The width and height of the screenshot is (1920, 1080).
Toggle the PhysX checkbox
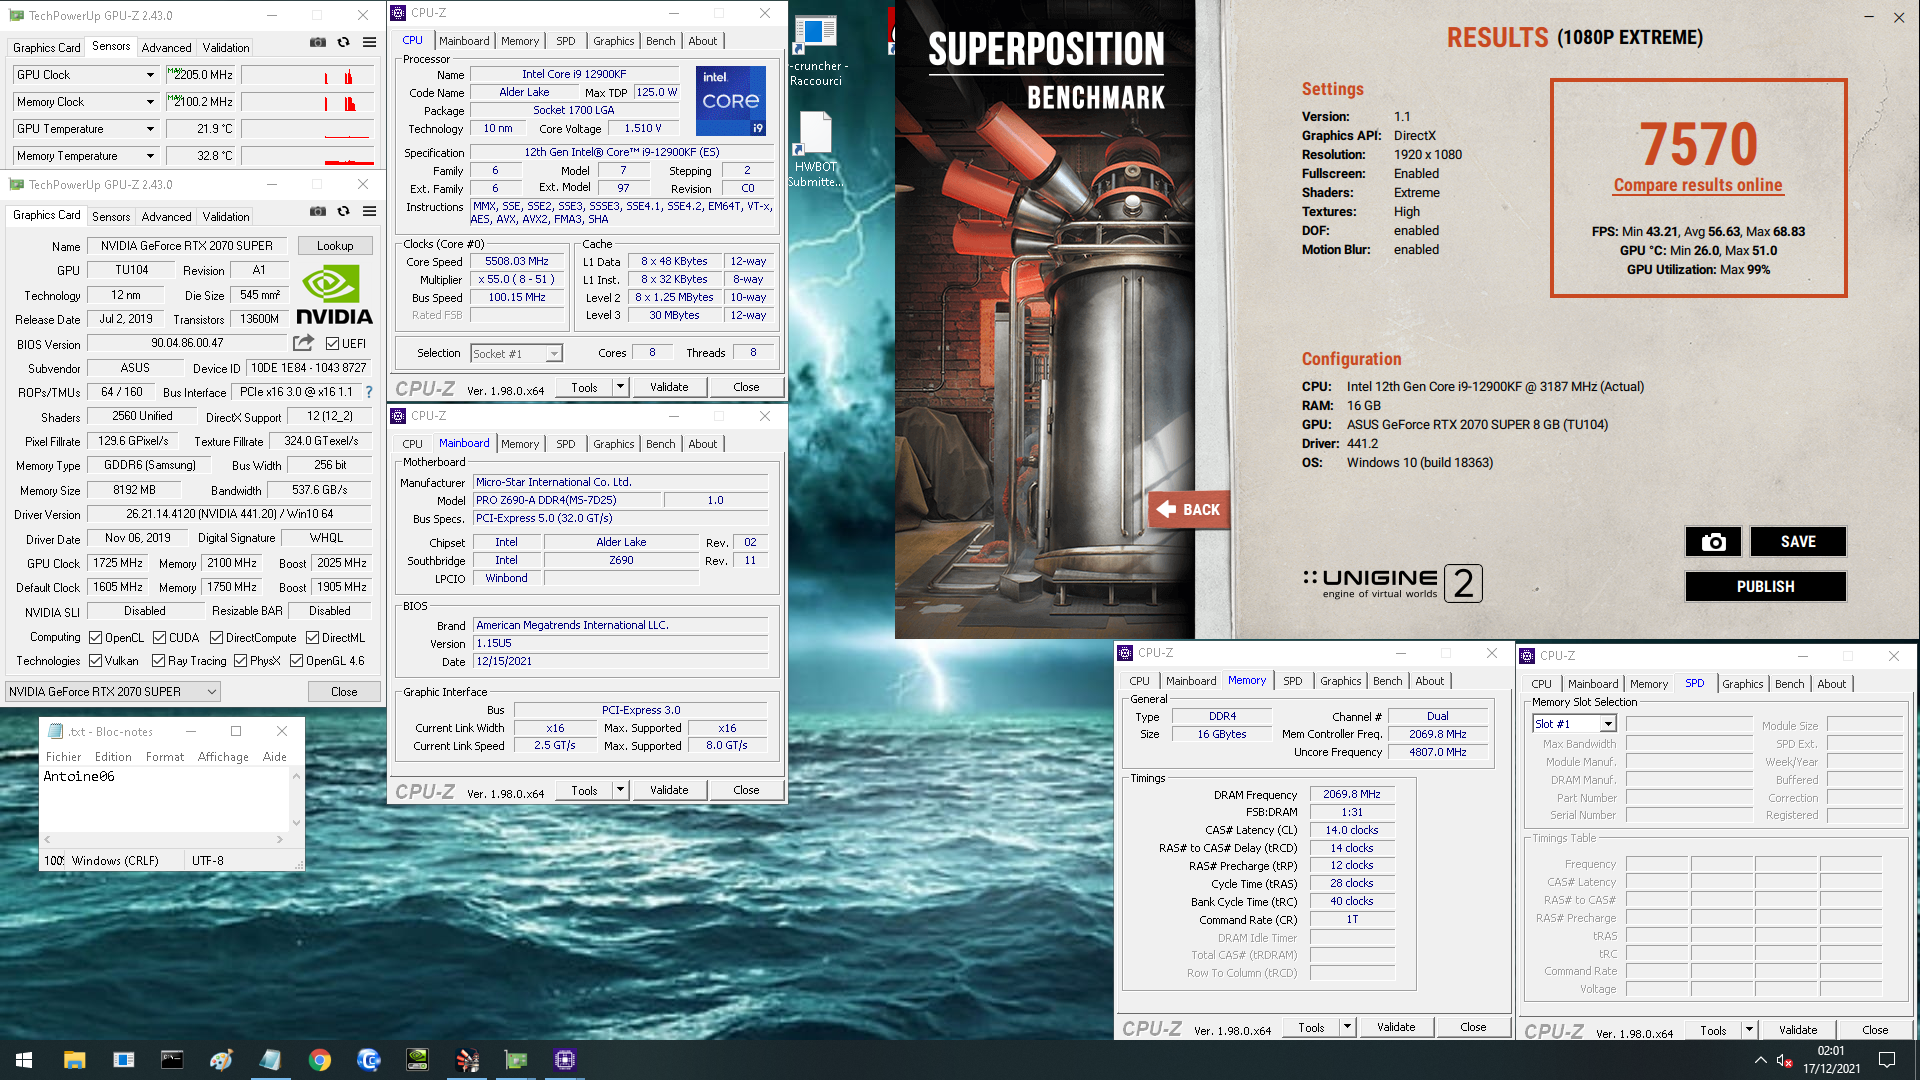coord(240,661)
